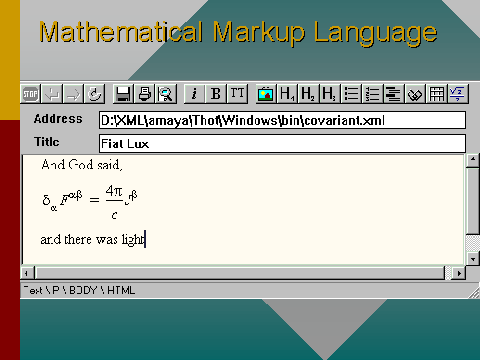This screenshot has width=480, height=360.
Task: Go back with the left arrow icon
Action: [52, 94]
